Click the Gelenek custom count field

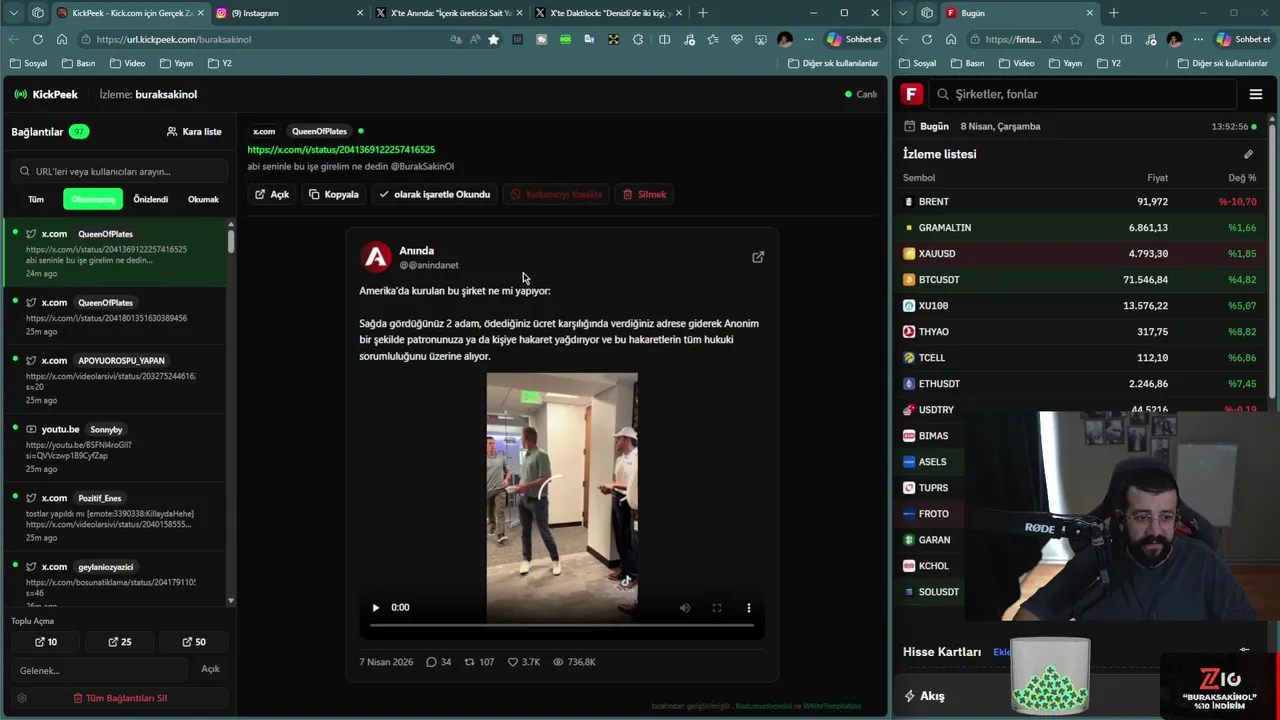[x=99, y=670]
